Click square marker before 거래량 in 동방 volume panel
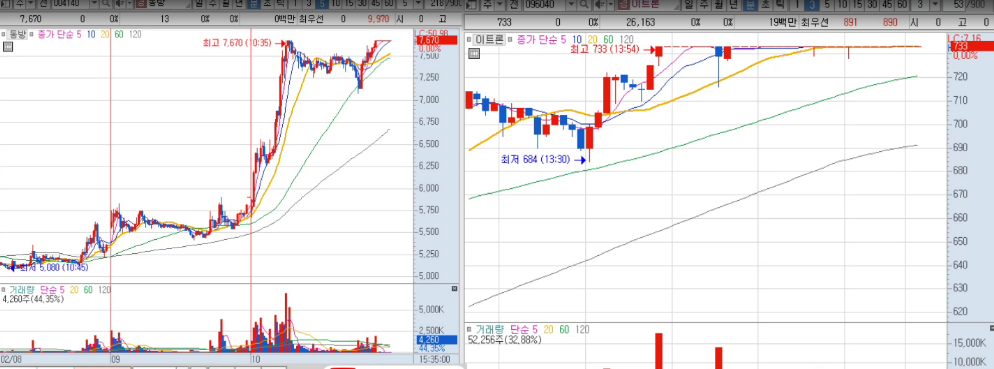 coord(4,290)
